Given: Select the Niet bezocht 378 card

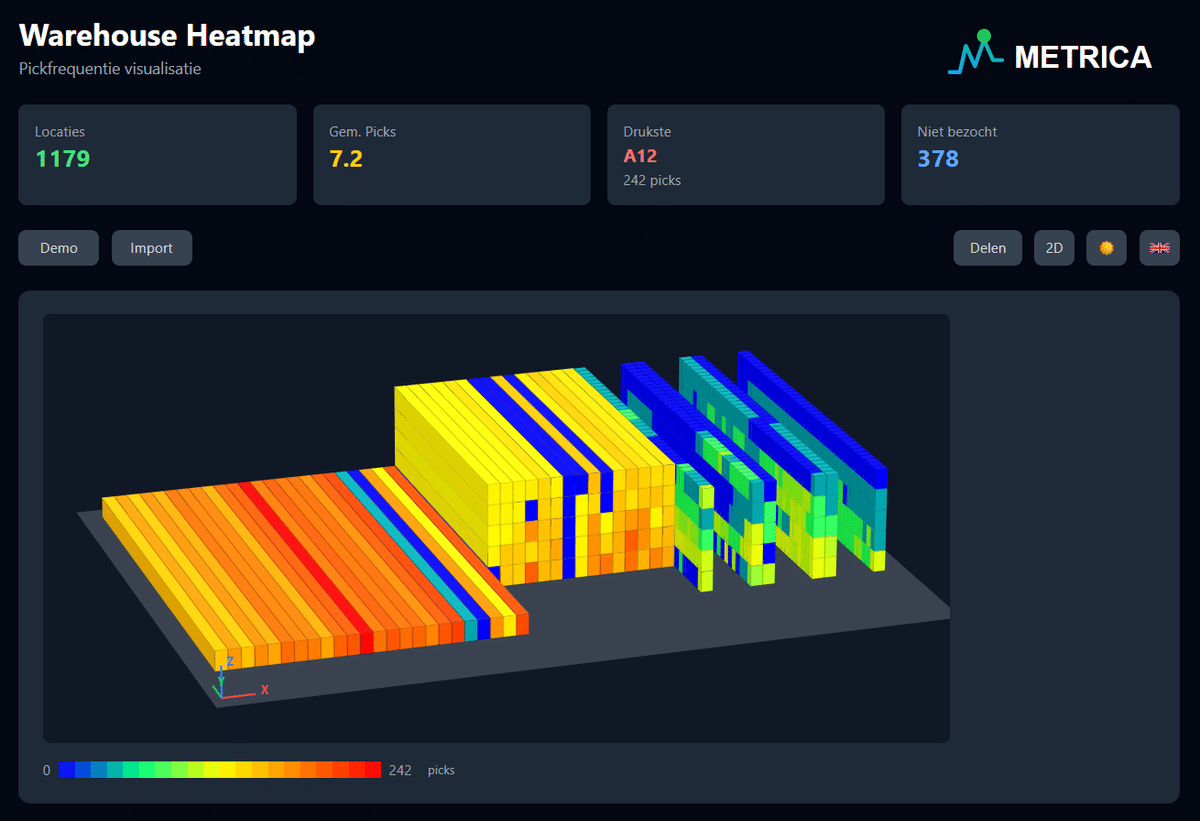Looking at the screenshot, I should tap(1040, 155).
